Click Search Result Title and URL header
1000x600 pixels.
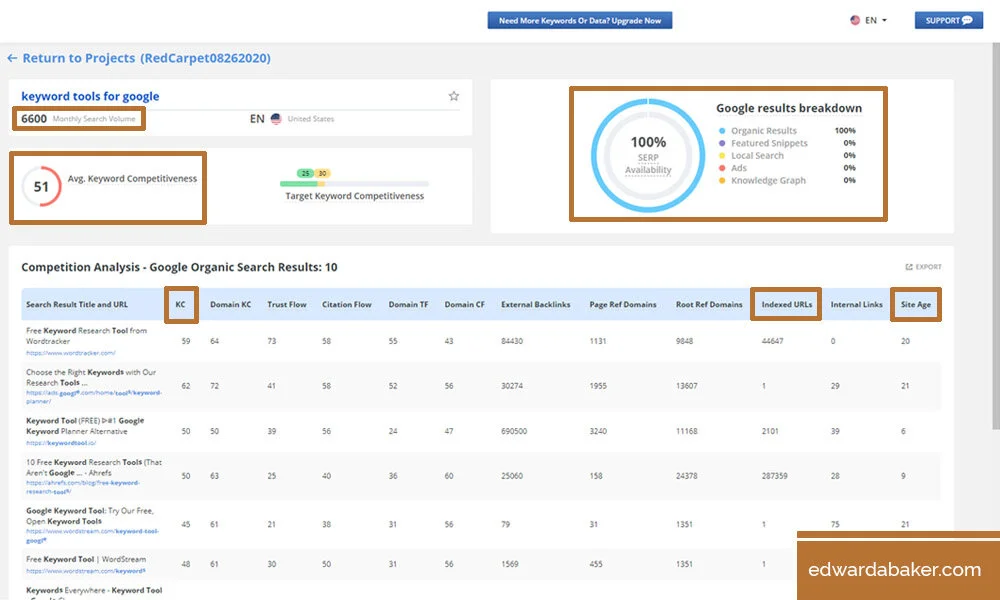[x=77, y=304]
